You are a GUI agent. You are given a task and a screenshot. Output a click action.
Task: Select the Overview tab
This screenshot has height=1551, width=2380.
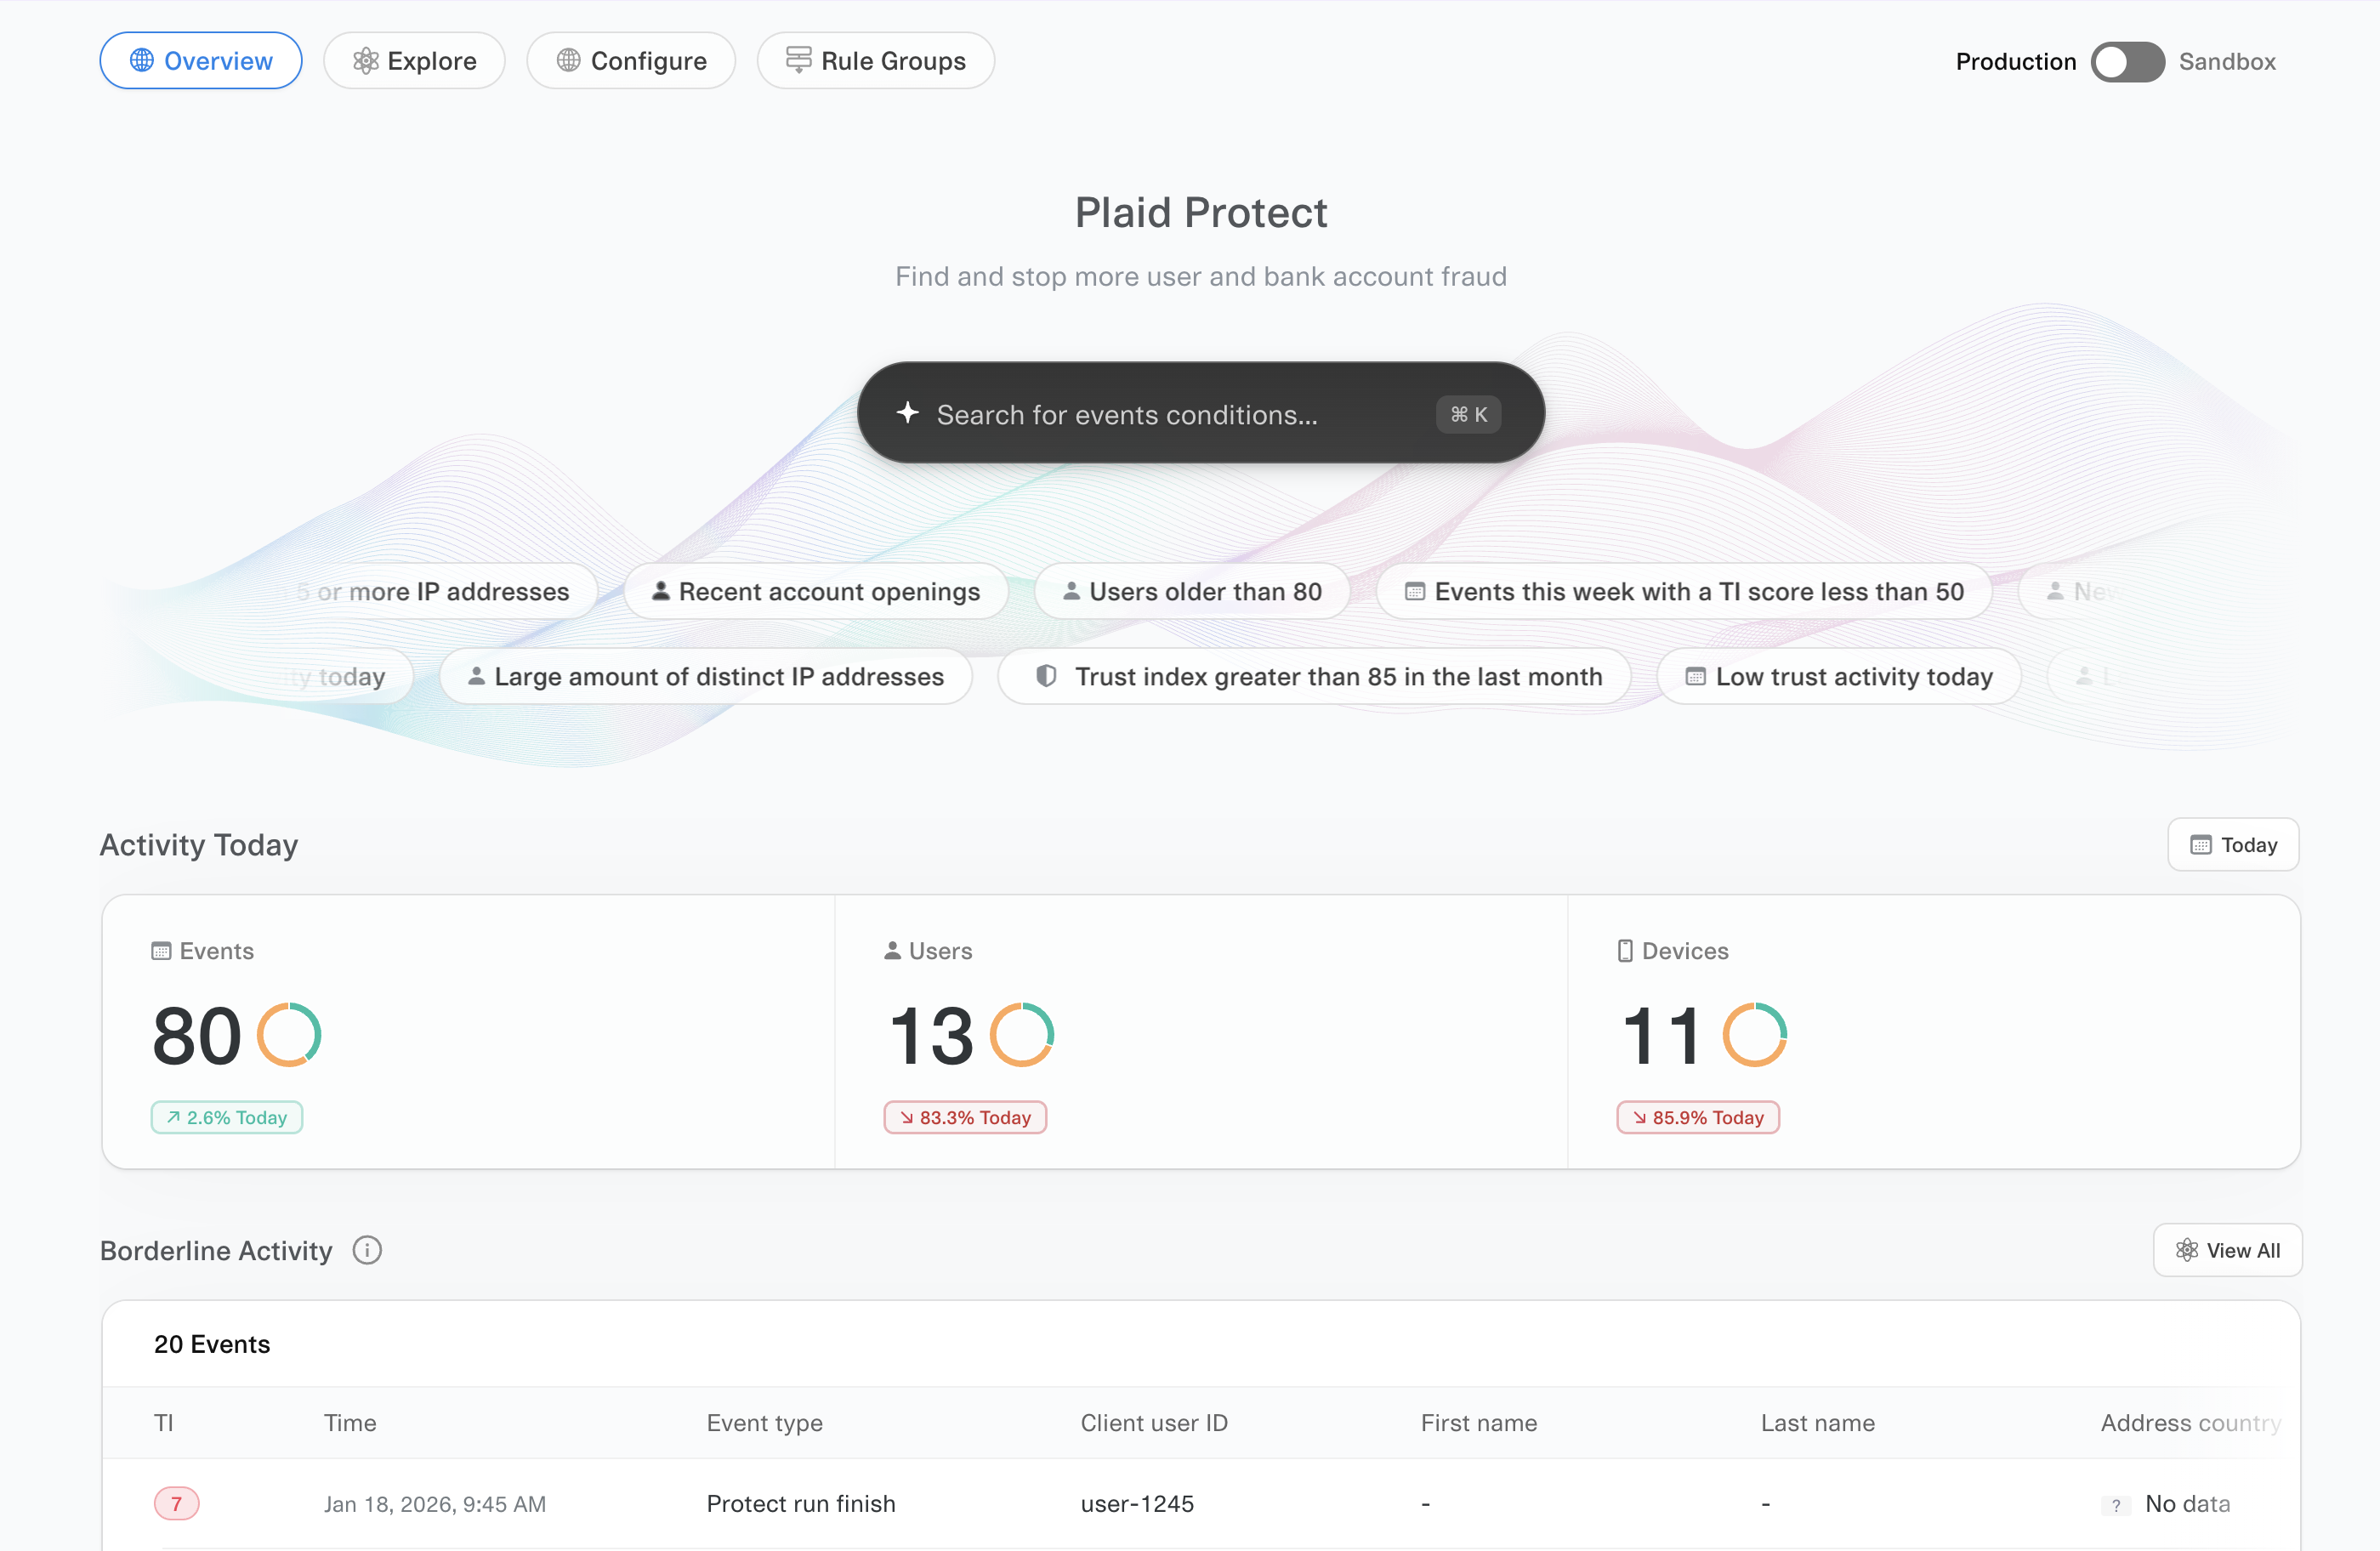pyautogui.click(x=201, y=61)
